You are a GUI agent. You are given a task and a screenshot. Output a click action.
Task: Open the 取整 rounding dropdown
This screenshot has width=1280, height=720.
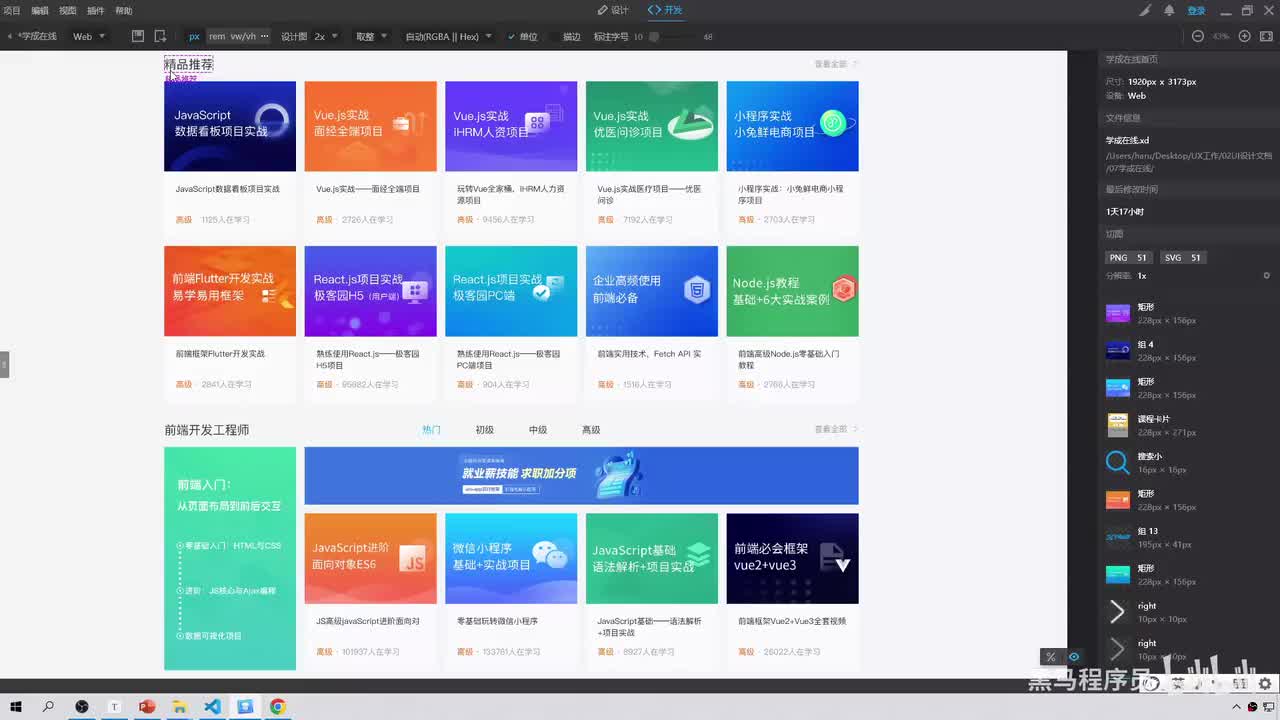coord(371,37)
